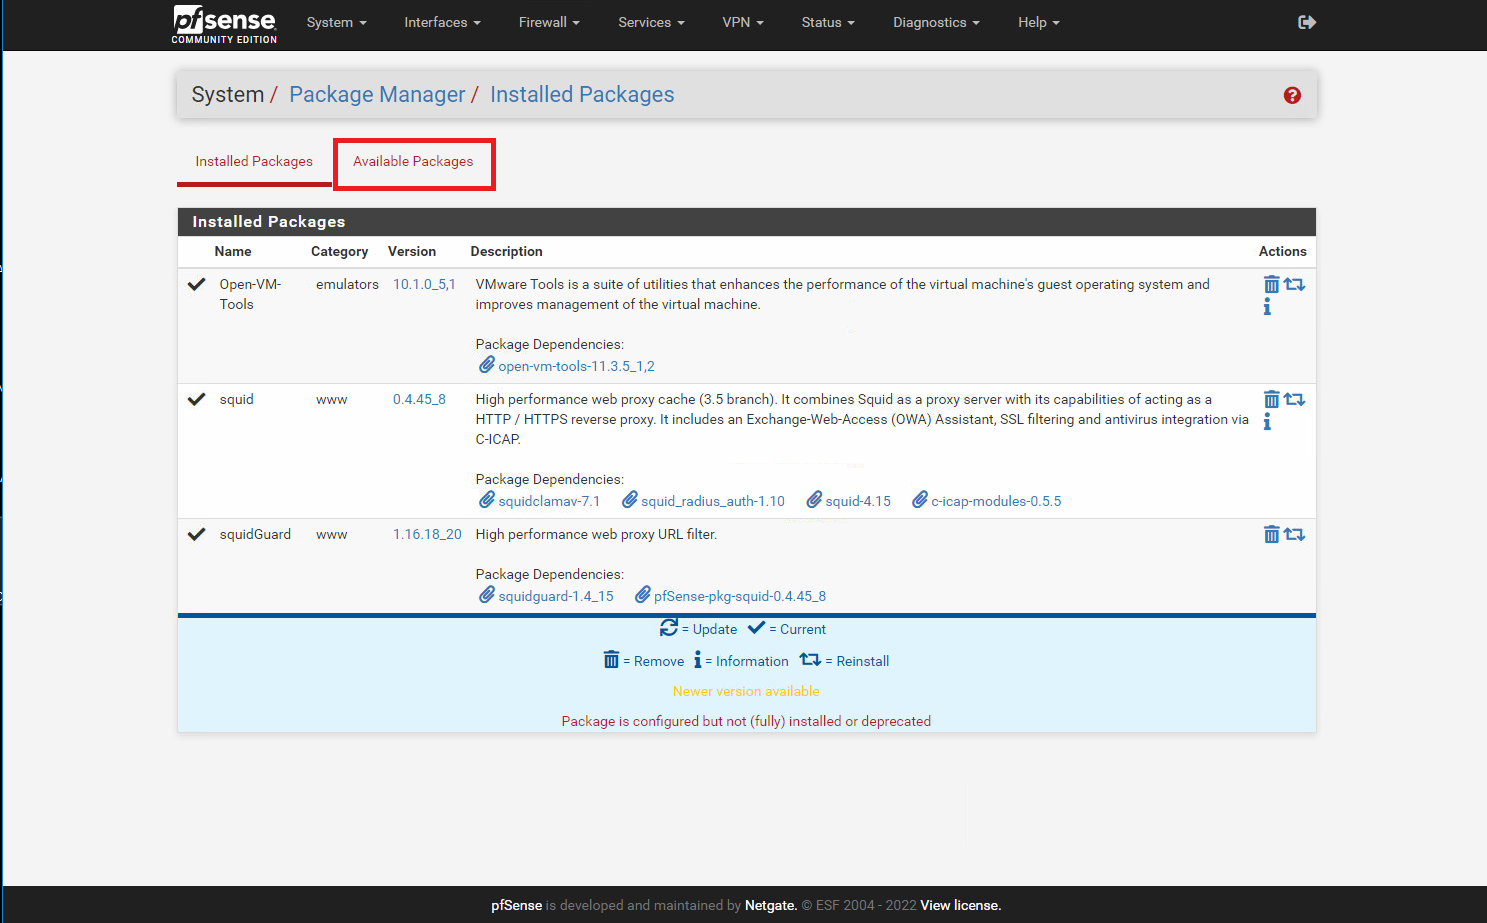Expand the Help menu

(x=1039, y=23)
